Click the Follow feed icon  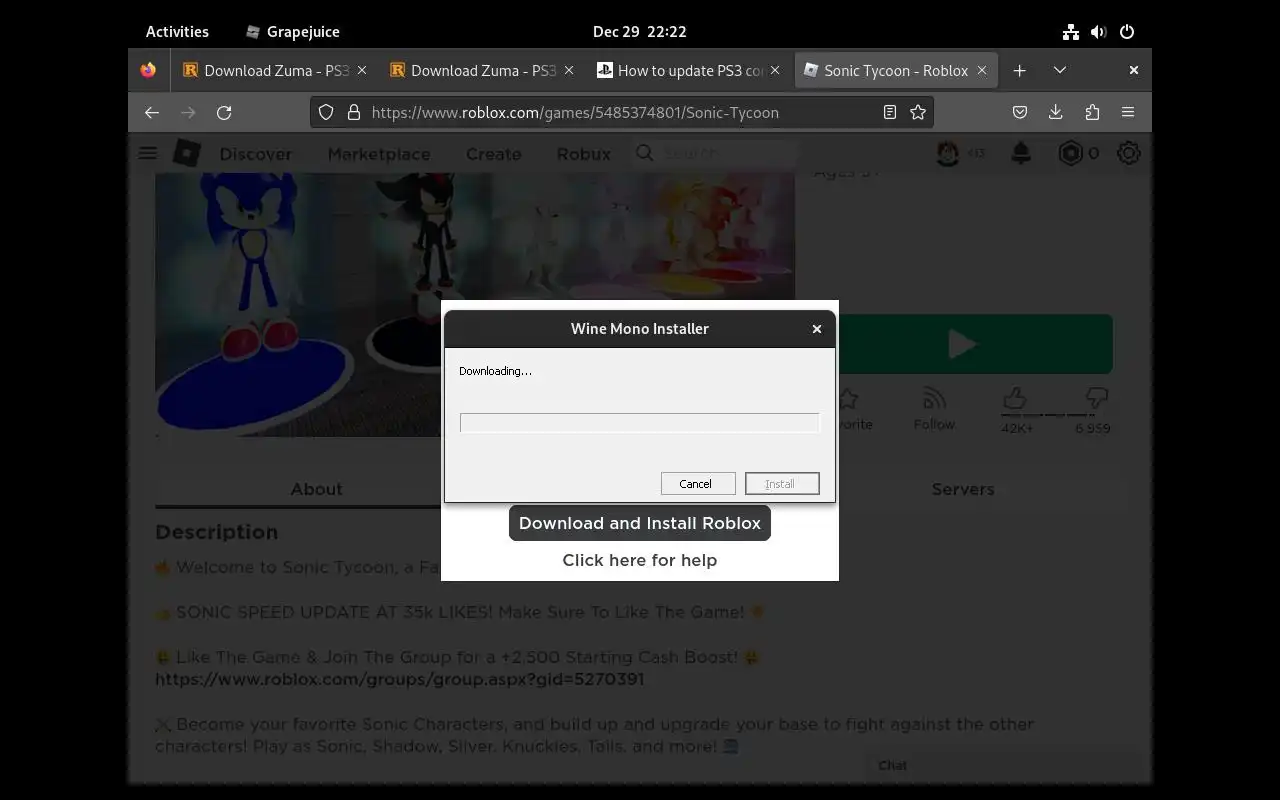click(x=934, y=399)
